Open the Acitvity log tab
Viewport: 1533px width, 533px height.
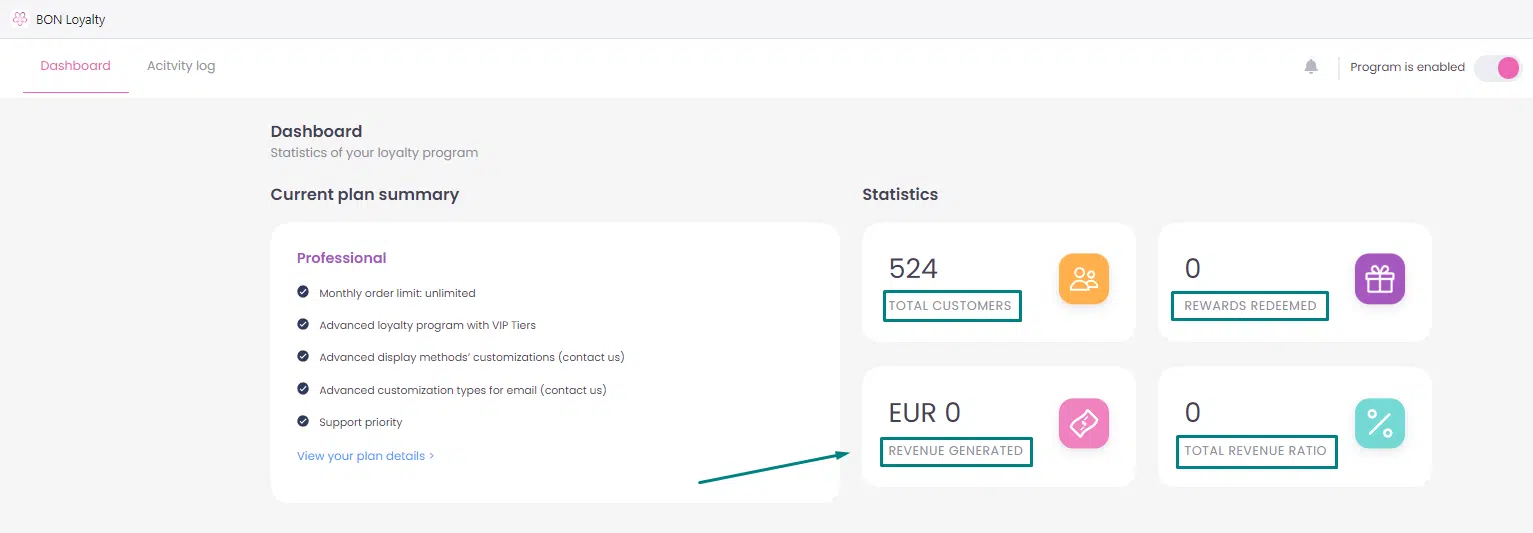181,66
